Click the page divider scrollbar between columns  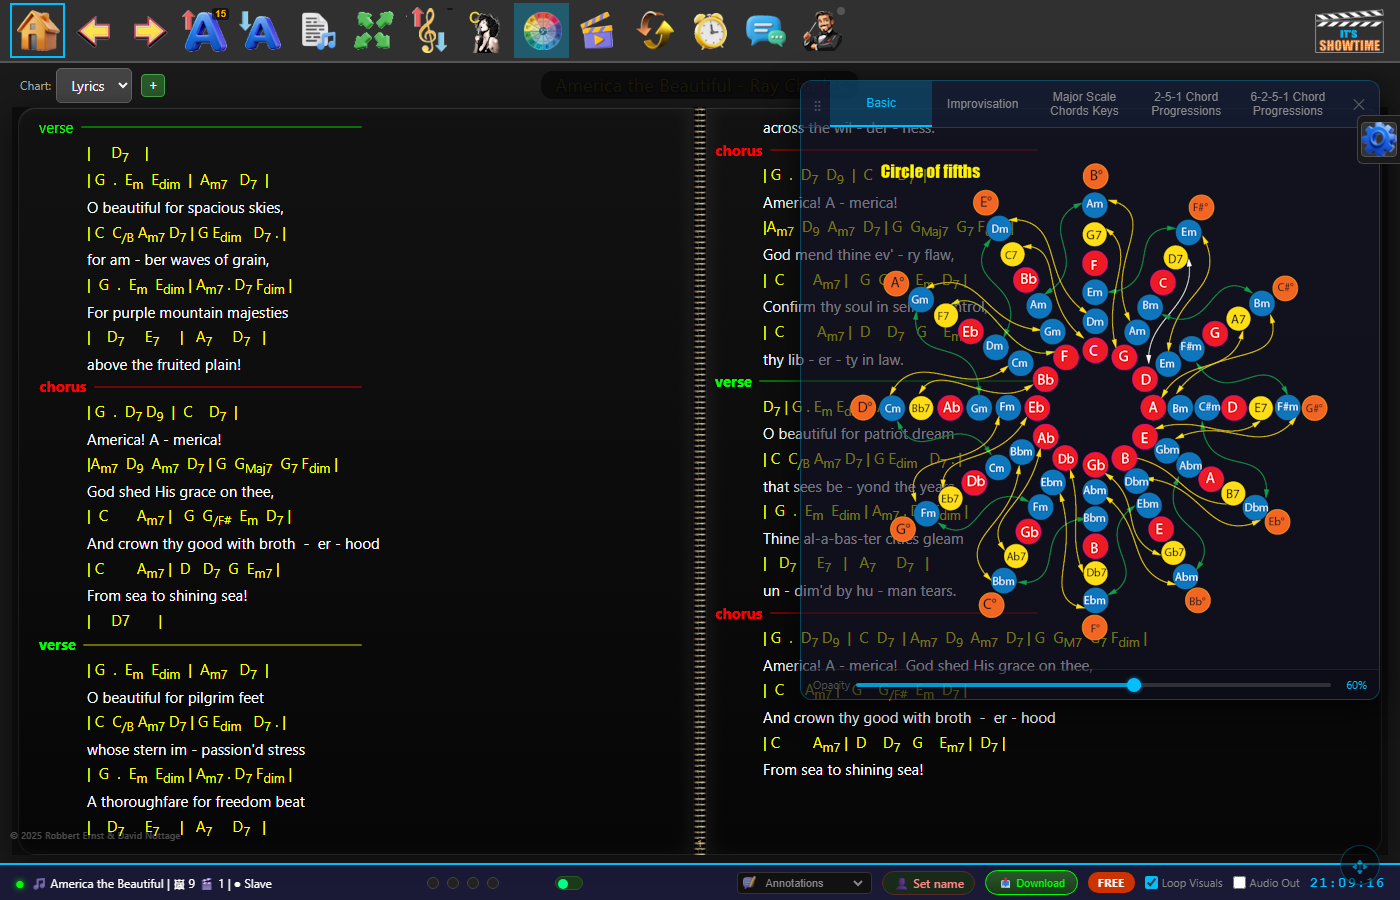click(x=700, y=482)
